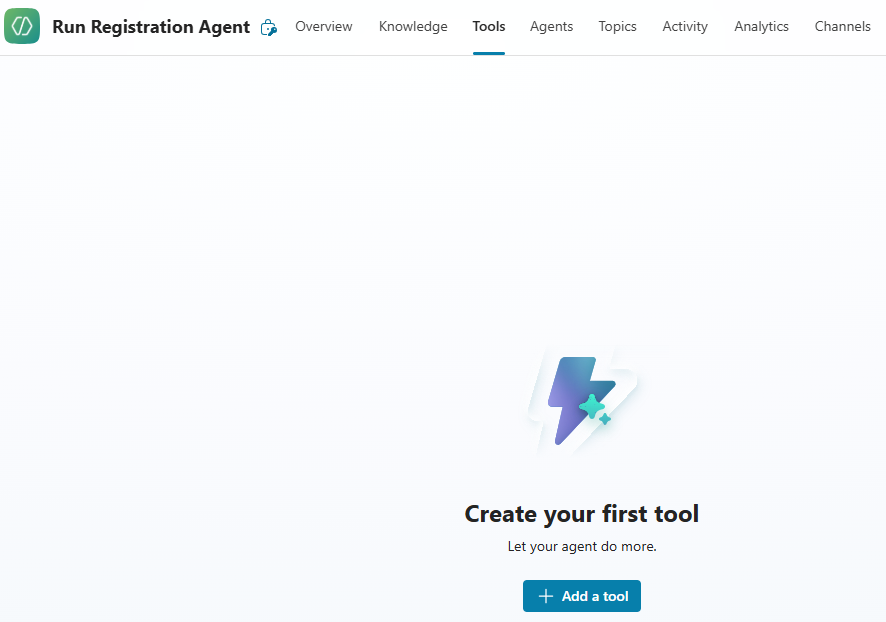Click the Run Registration Agent title
The height and width of the screenshot is (622, 886).
point(151,27)
